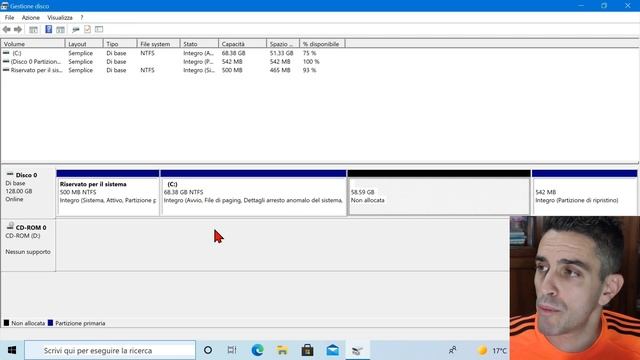Sort by the Capacità column header

(x=242, y=44)
